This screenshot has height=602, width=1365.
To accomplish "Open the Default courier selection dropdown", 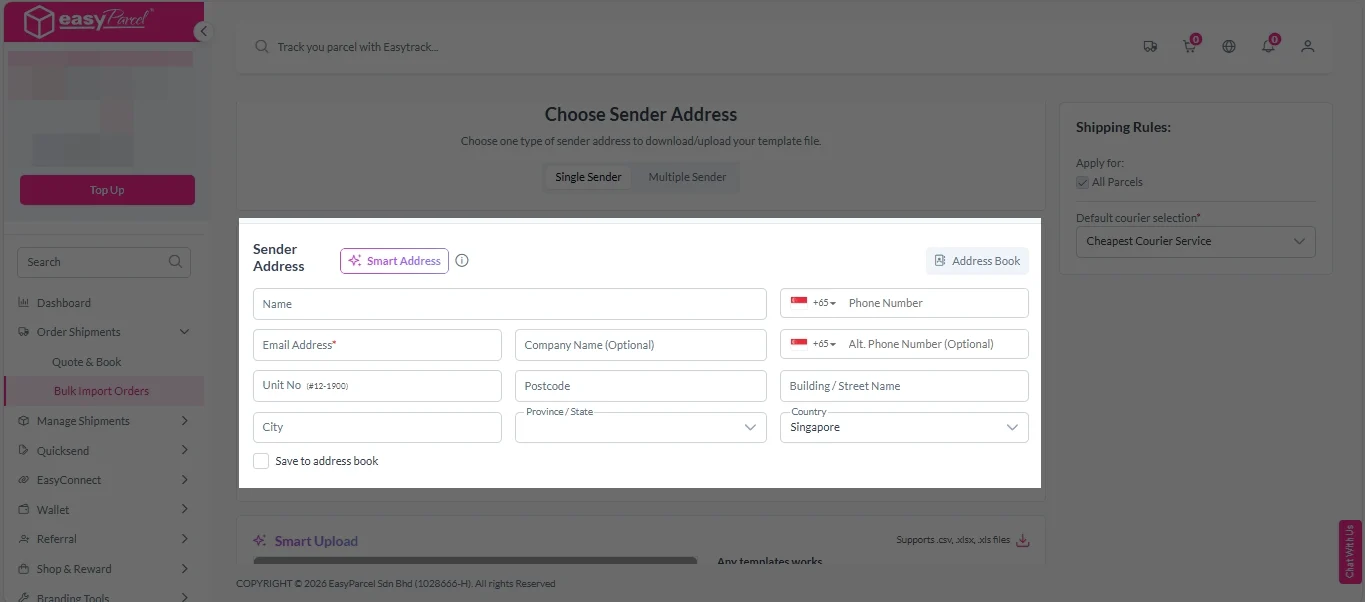I will point(1195,241).
